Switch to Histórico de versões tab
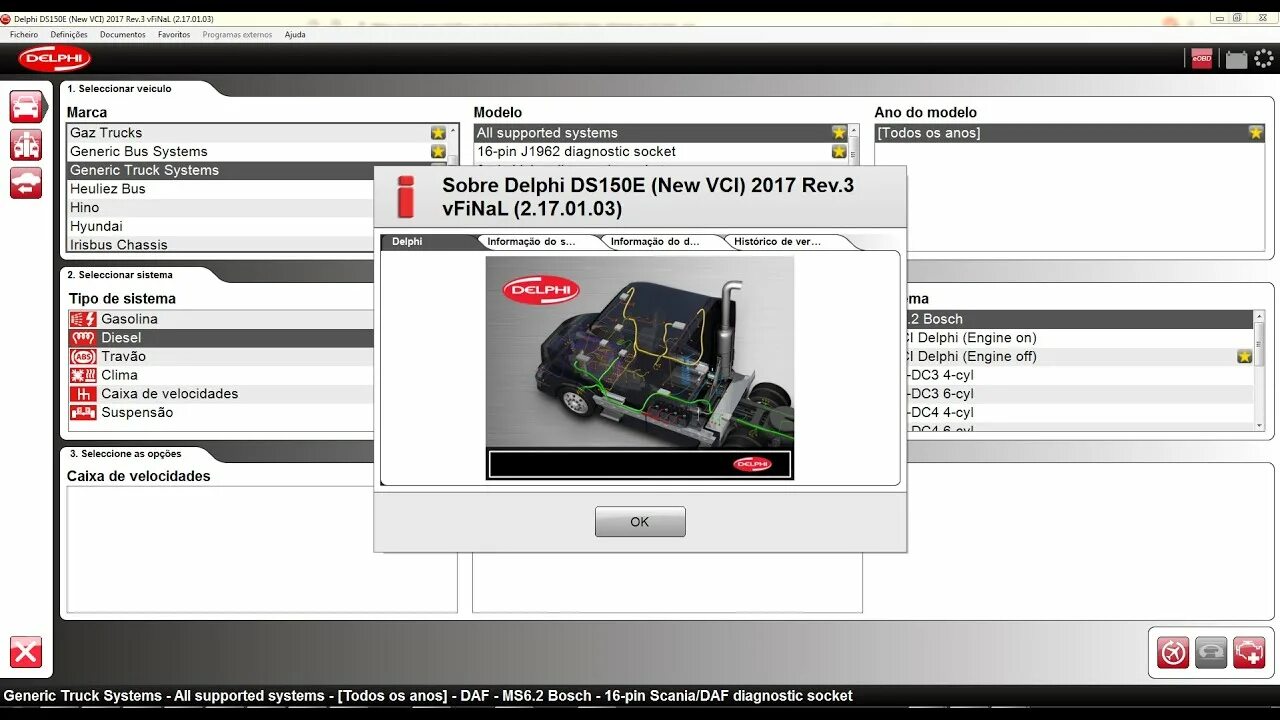 (x=784, y=241)
